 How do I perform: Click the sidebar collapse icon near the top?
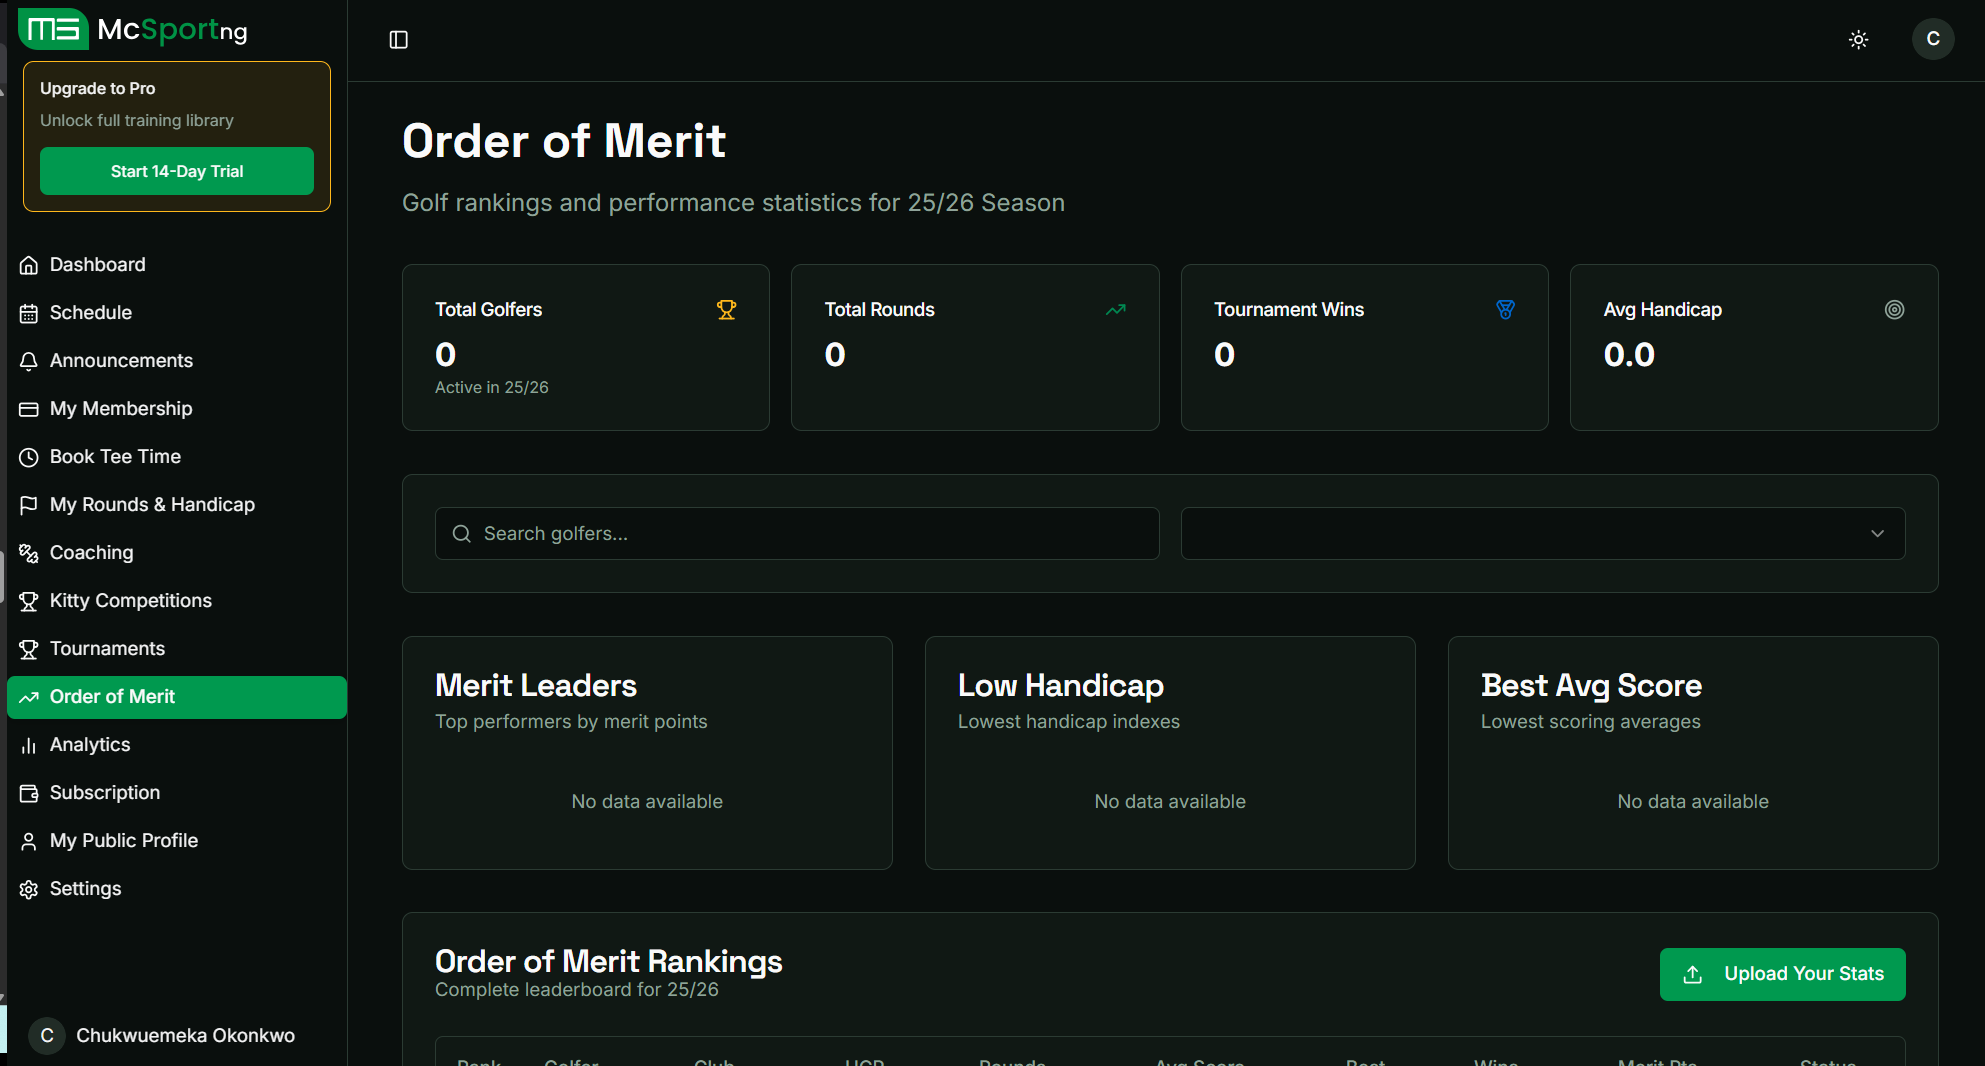(398, 39)
